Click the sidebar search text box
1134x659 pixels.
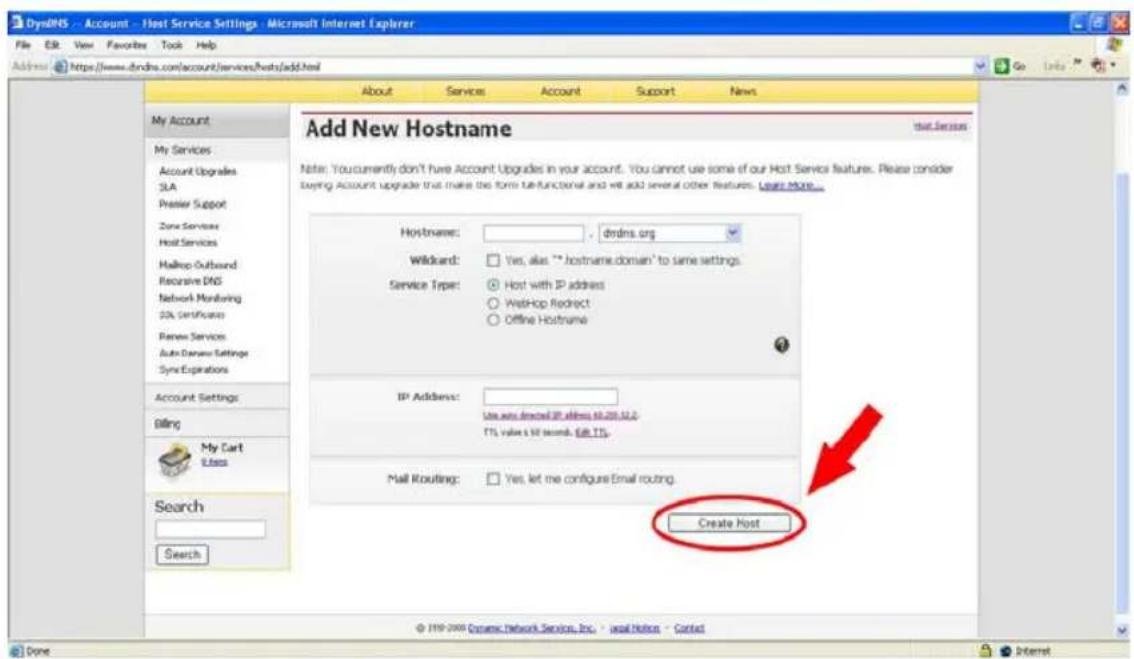coord(210,530)
